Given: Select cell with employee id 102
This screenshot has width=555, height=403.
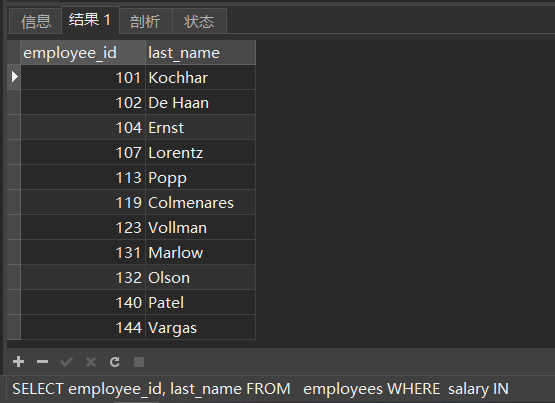Looking at the screenshot, I should [x=83, y=103].
